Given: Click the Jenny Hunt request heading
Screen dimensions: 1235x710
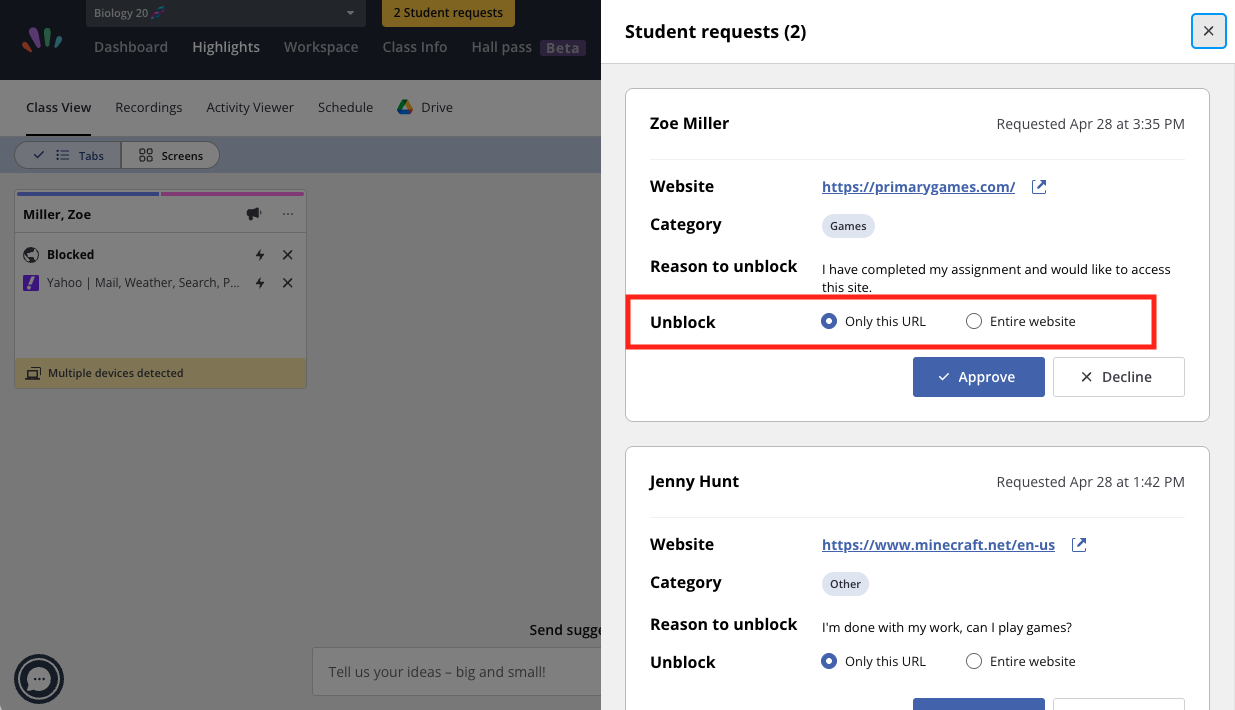Looking at the screenshot, I should click(x=694, y=481).
